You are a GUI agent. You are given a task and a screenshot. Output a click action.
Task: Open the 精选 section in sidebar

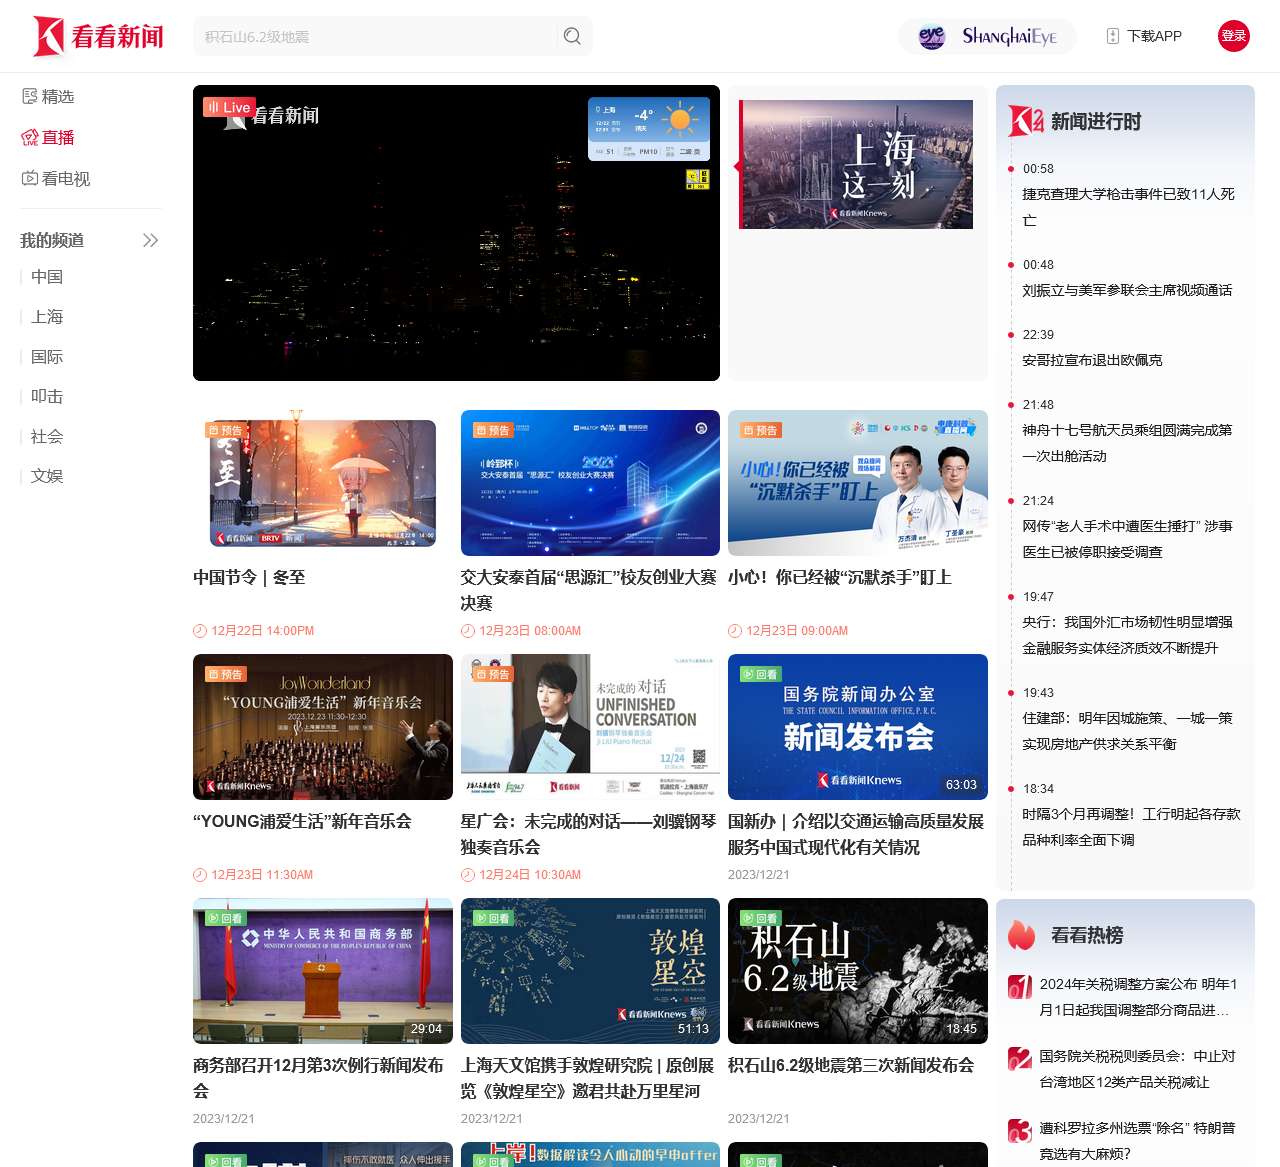point(48,96)
